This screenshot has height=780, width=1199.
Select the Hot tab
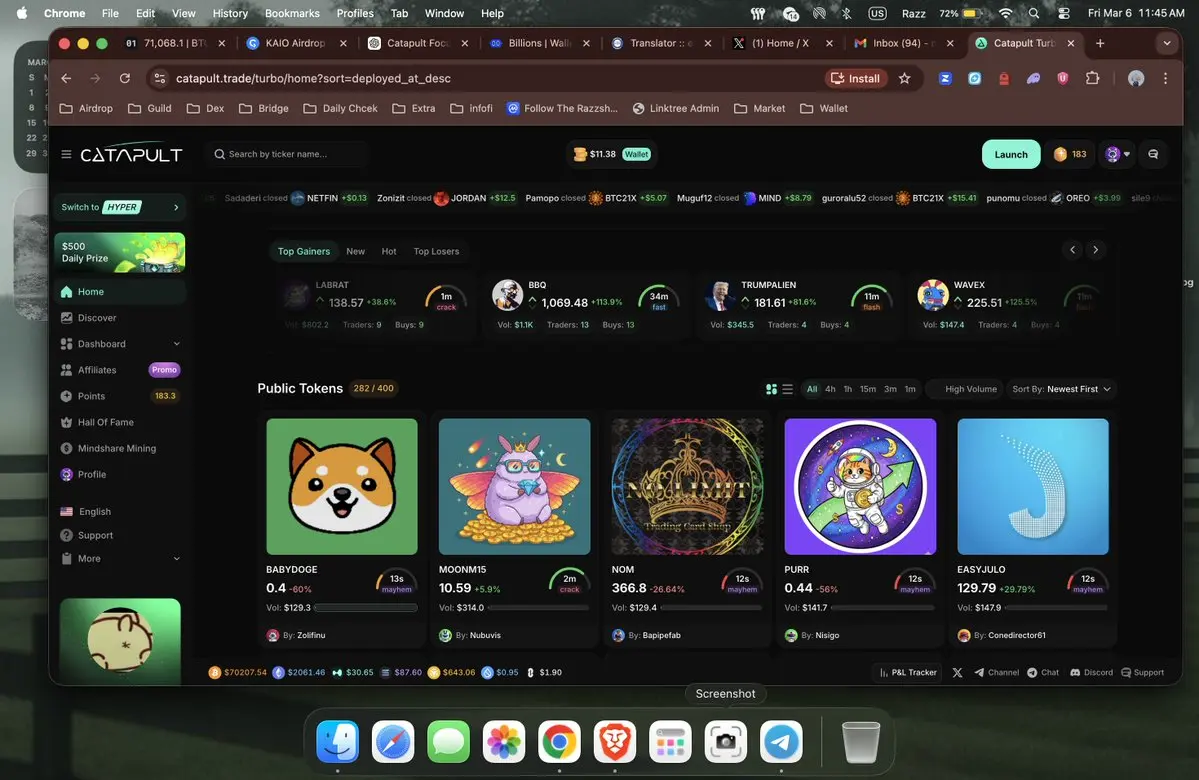point(389,252)
